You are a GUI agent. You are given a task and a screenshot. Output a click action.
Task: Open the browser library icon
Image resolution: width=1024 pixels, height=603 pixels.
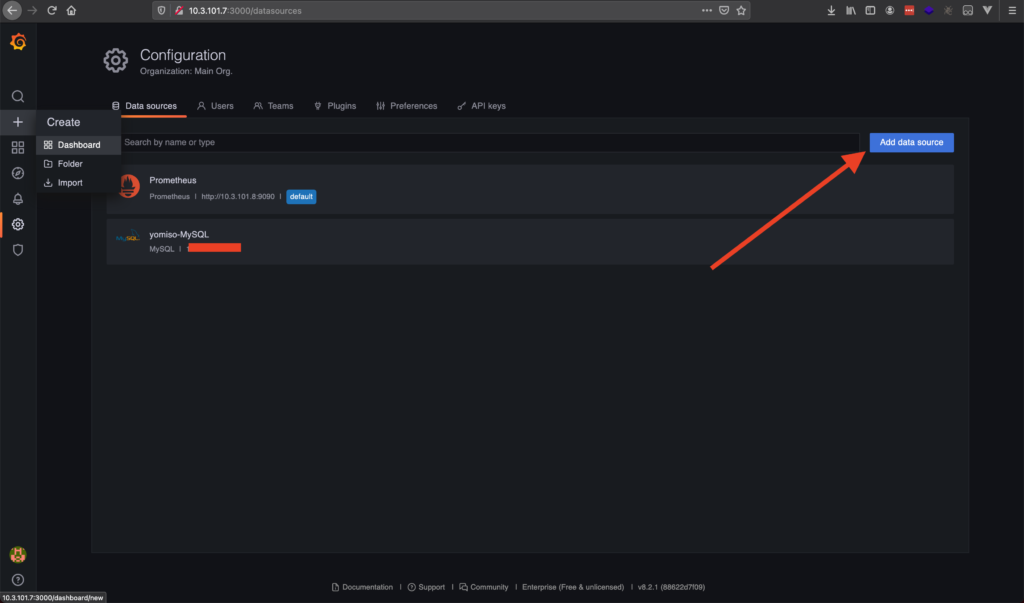pyautogui.click(x=850, y=10)
